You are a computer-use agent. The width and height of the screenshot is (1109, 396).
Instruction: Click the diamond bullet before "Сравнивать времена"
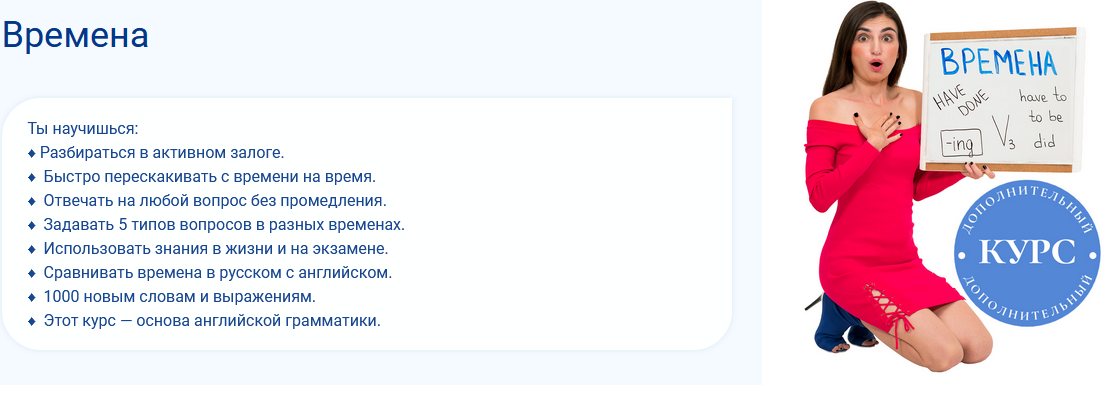31,273
